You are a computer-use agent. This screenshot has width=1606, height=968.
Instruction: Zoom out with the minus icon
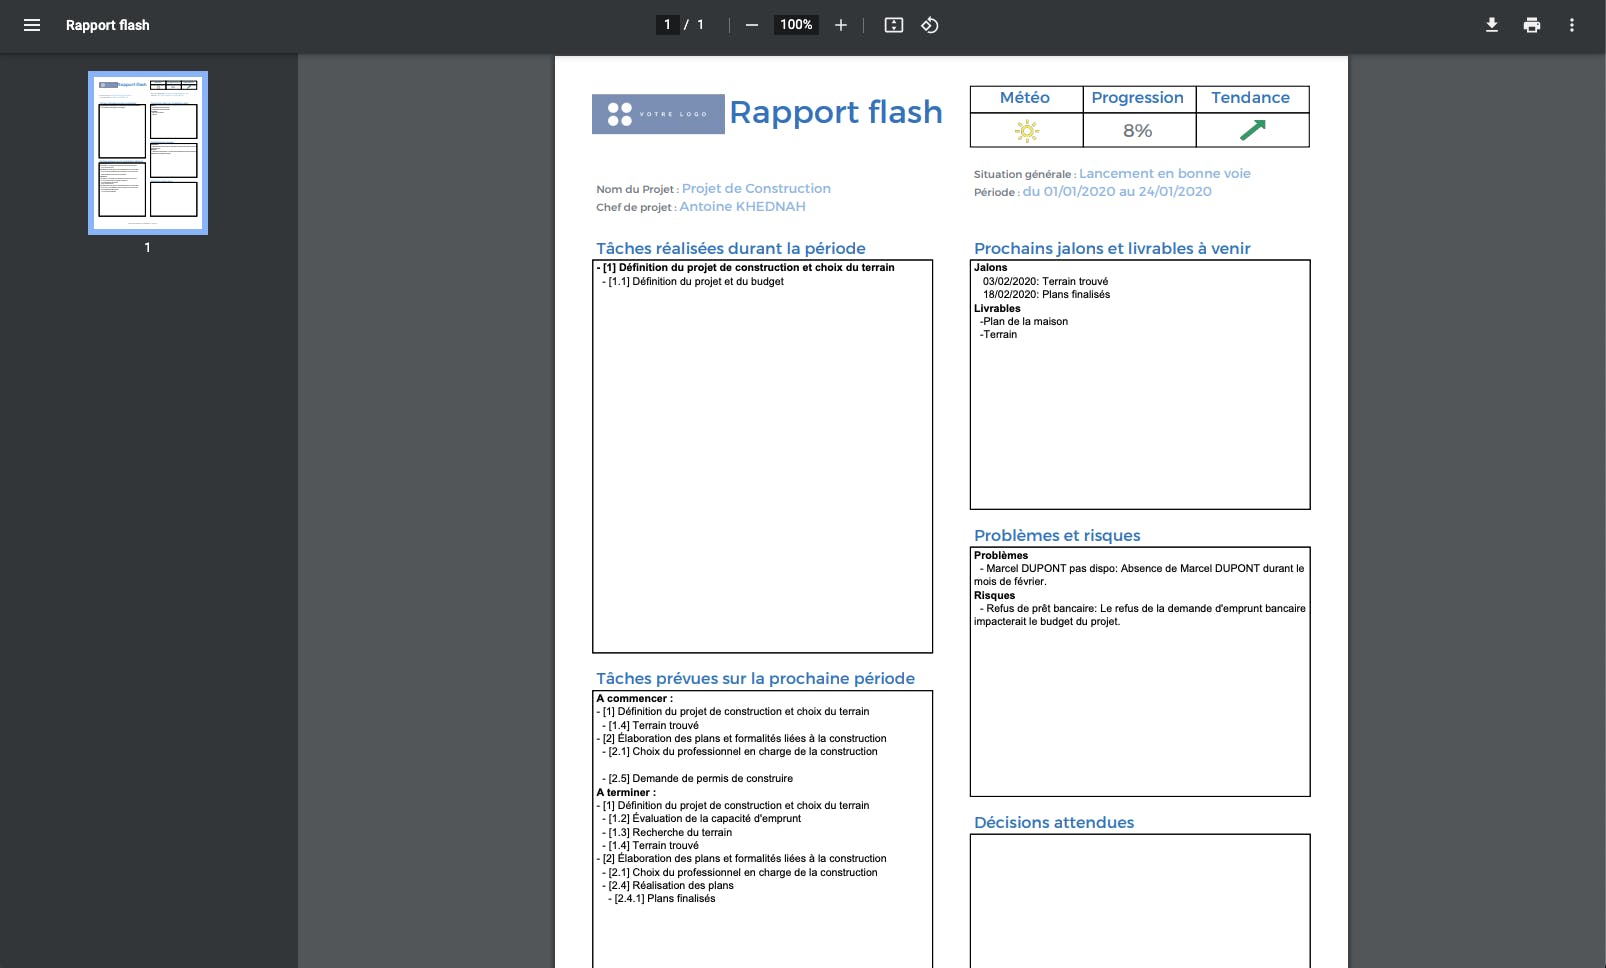tap(752, 25)
